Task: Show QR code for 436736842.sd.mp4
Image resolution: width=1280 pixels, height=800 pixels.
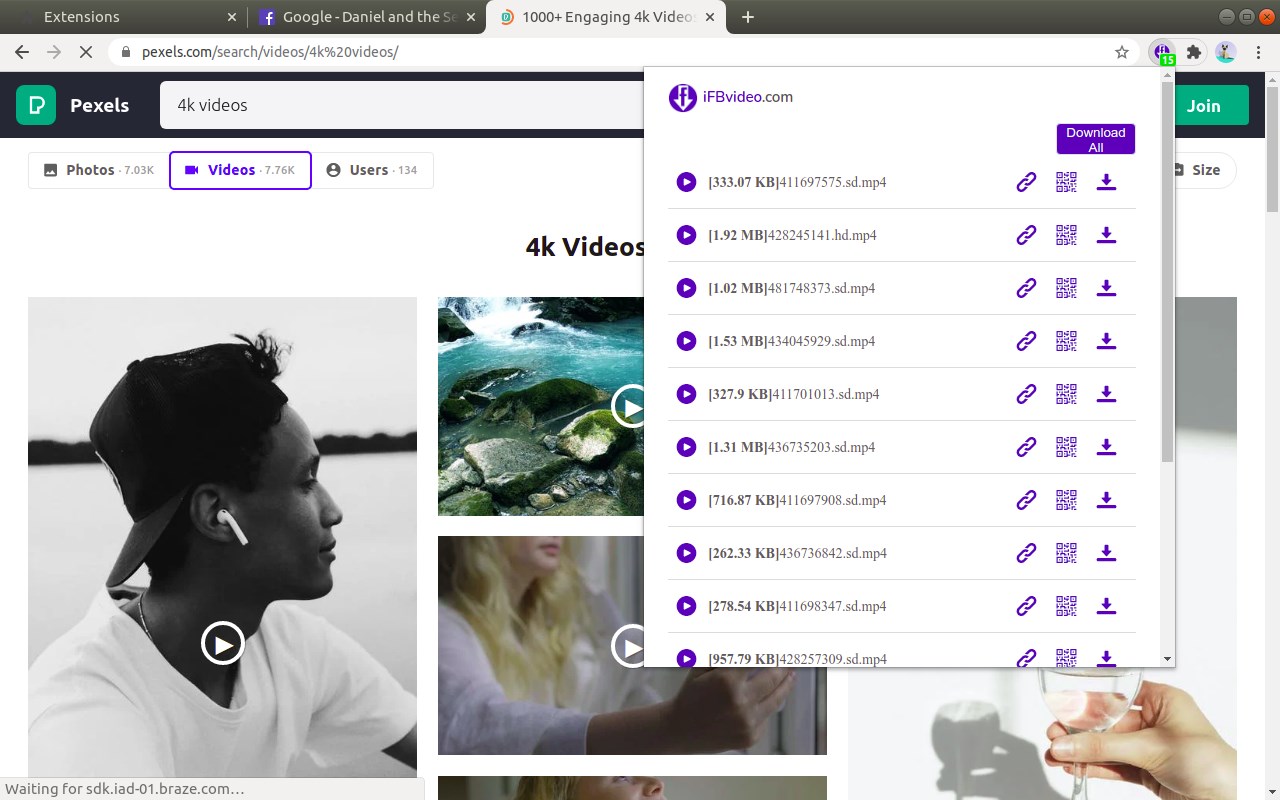Action: point(1066,553)
